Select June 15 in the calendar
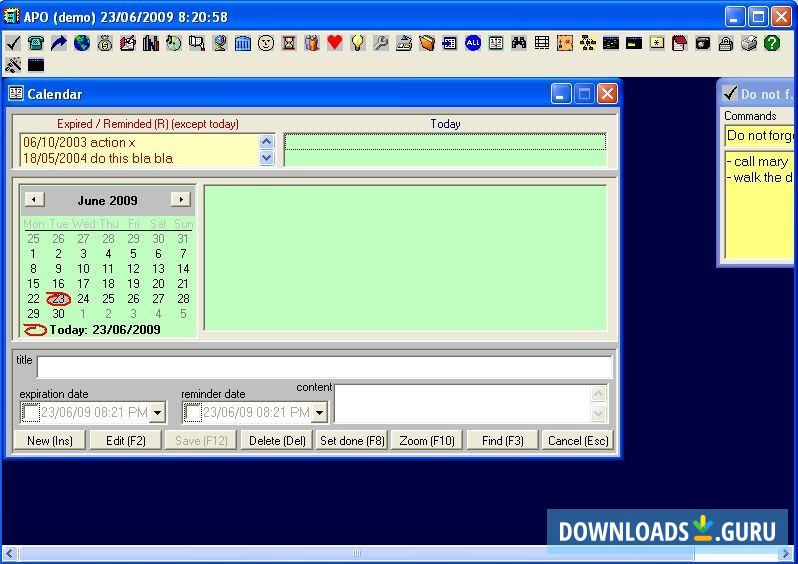The image size is (798, 564). (34, 284)
